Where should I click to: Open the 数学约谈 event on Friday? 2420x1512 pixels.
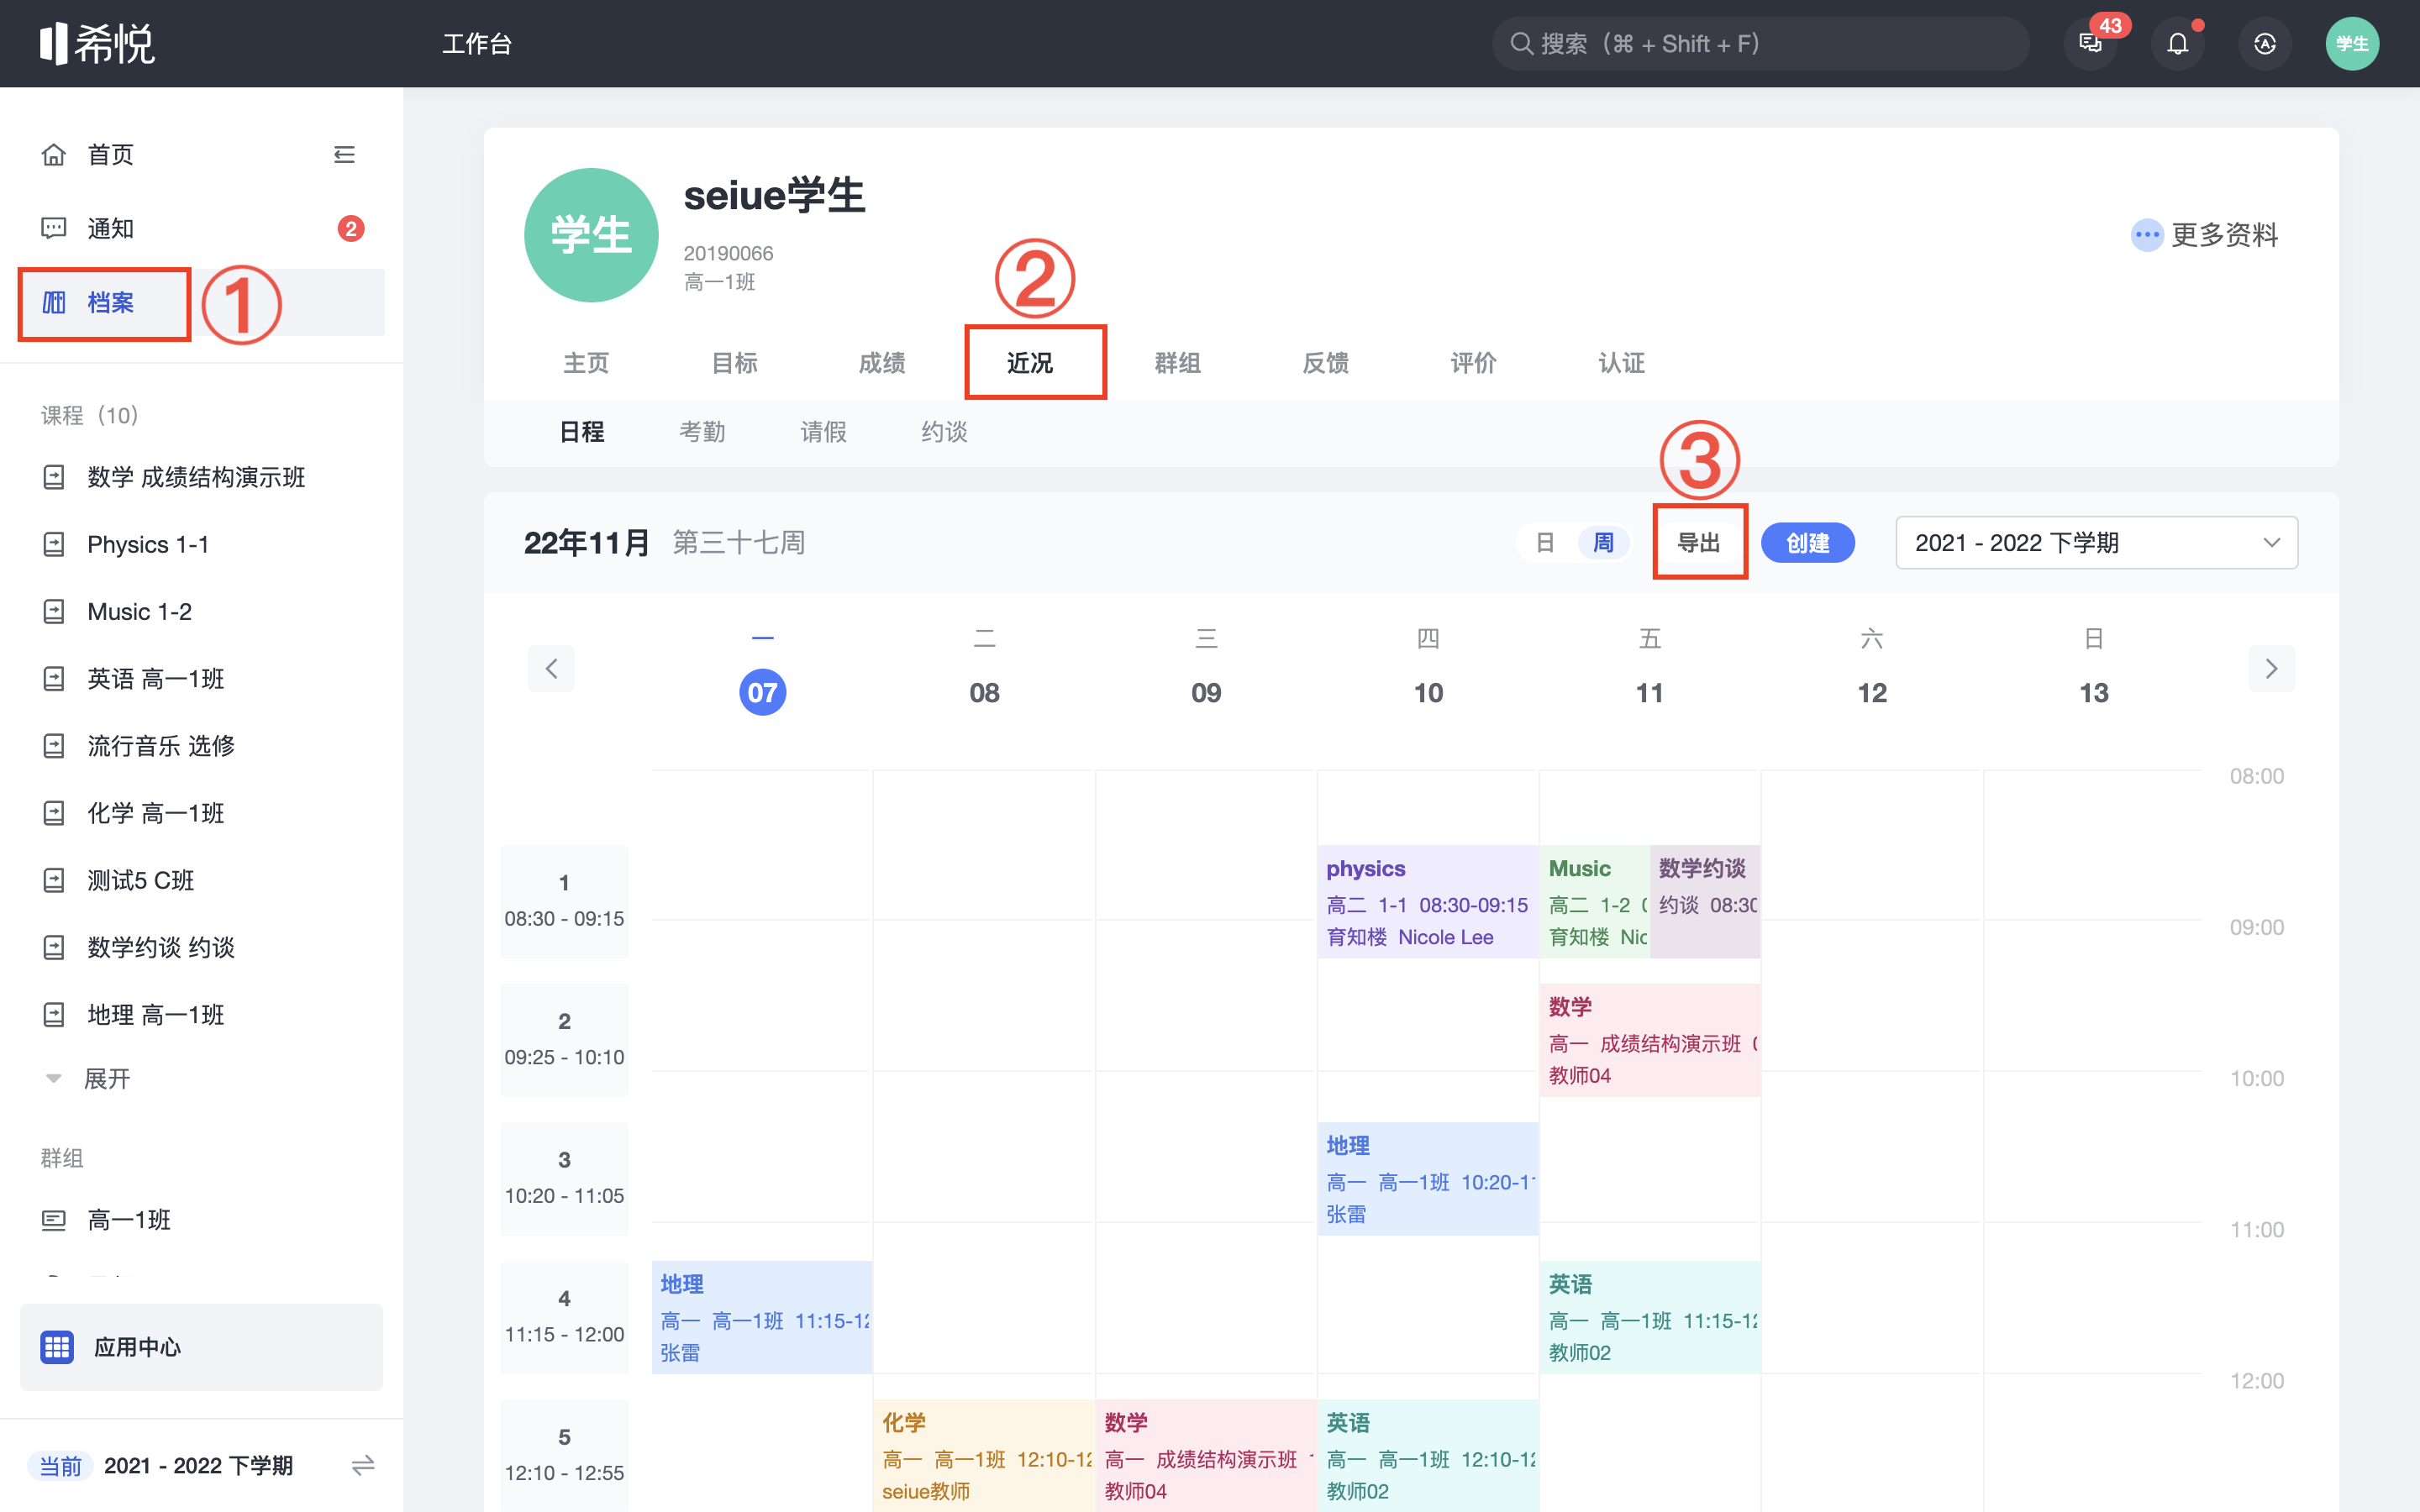pos(1705,902)
